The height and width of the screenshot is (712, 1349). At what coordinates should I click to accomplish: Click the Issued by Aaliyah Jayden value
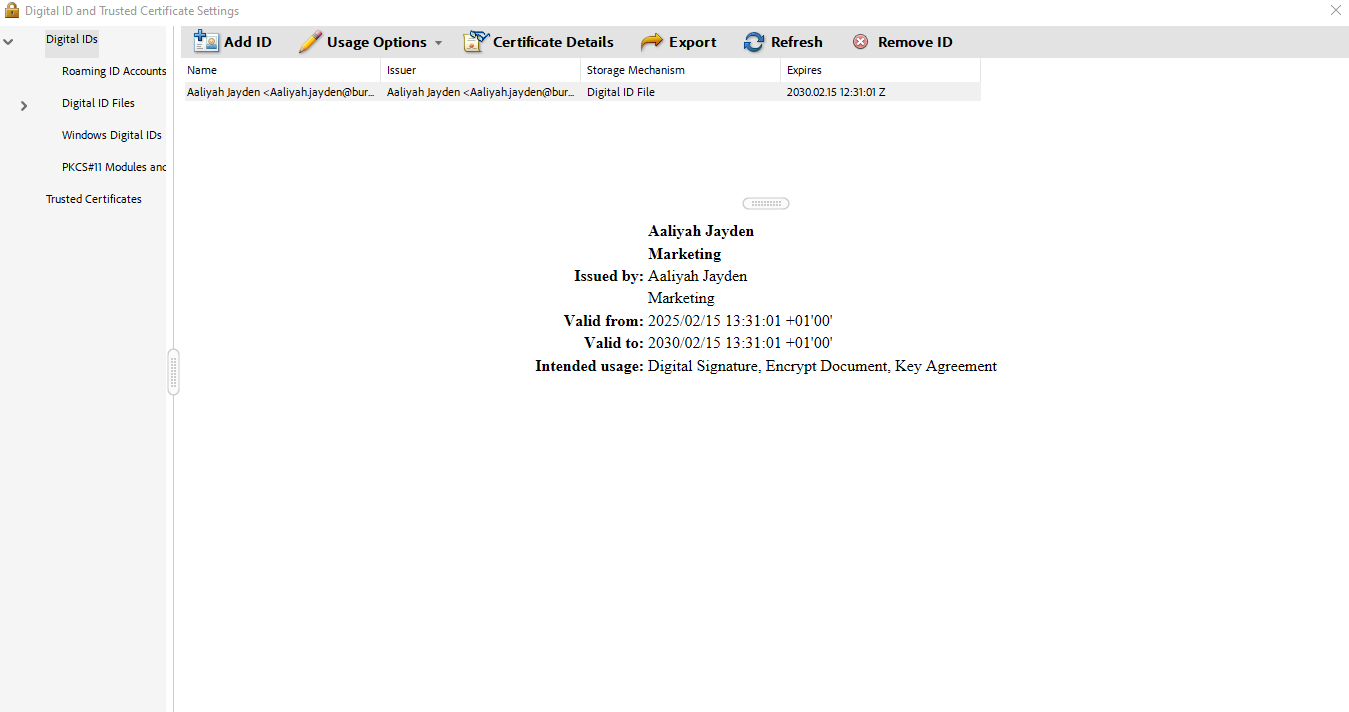(697, 276)
